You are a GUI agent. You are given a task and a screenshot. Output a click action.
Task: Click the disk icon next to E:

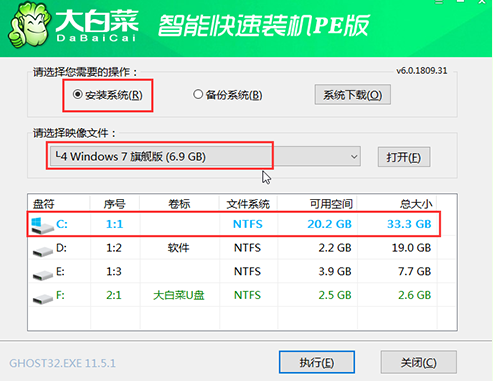coord(43,274)
